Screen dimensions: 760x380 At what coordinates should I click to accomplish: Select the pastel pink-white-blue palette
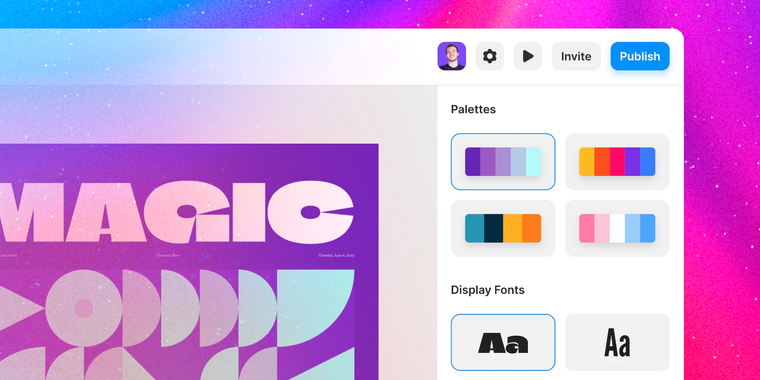pyautogui.click(x=617, y=228)
